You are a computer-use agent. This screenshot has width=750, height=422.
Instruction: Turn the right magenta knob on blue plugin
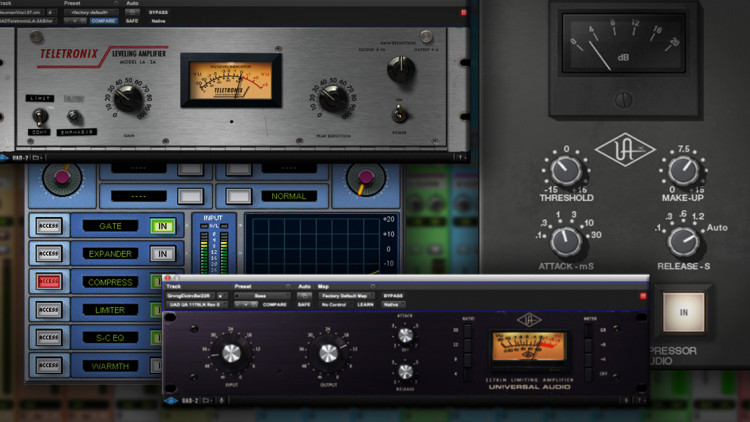click(366, 178)
